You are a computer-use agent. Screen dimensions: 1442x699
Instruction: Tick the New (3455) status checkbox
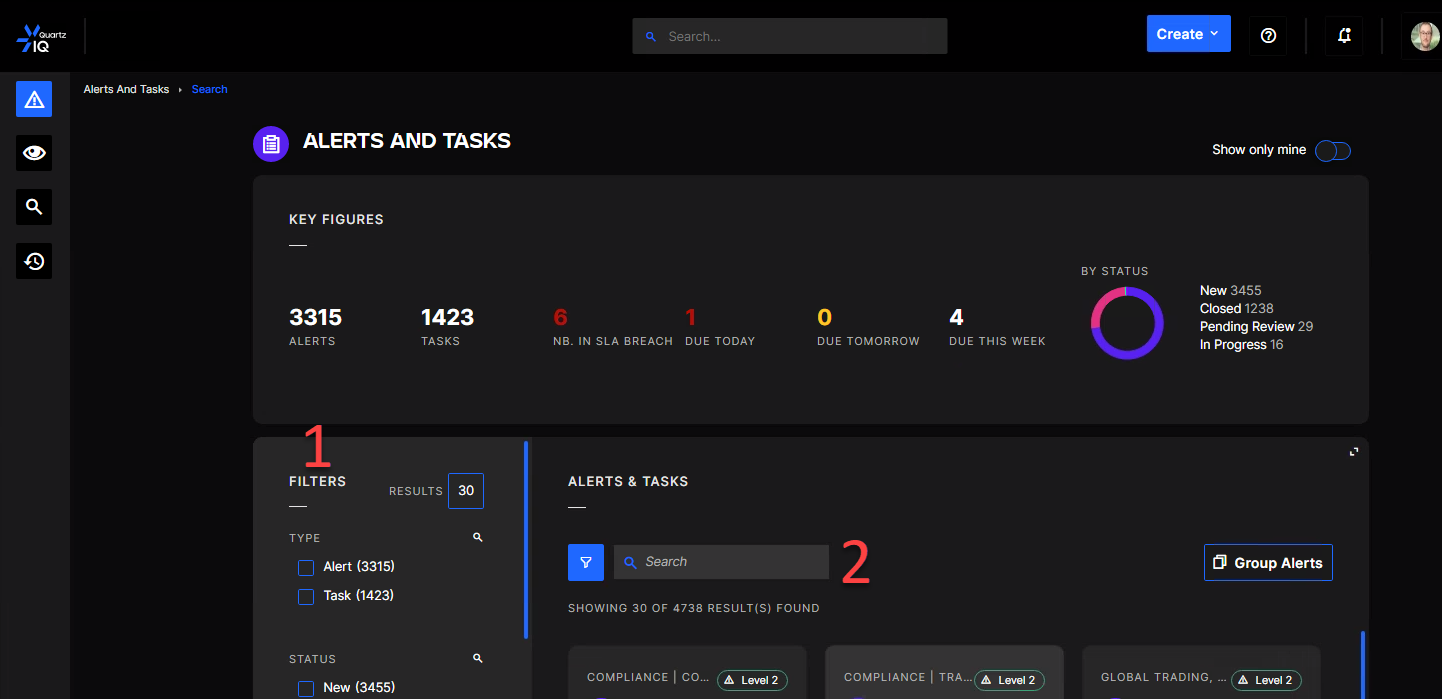[306, 688]
